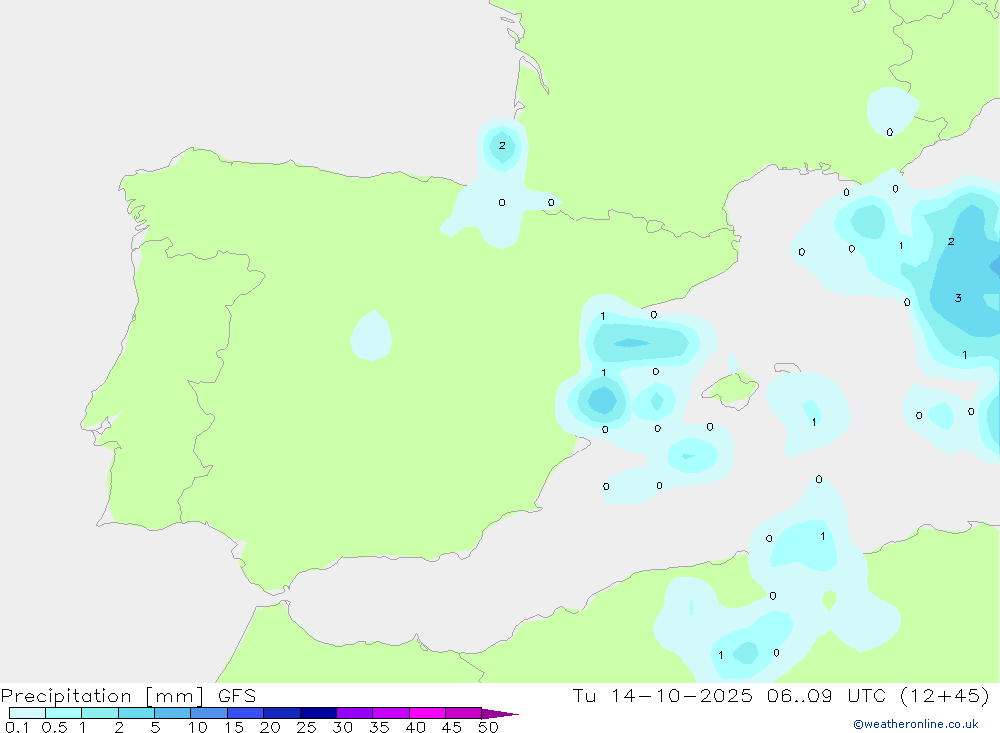The image size is (1000, 733).
Task: Select the 15–20 mm legend swatch
Action: point(246,713)
